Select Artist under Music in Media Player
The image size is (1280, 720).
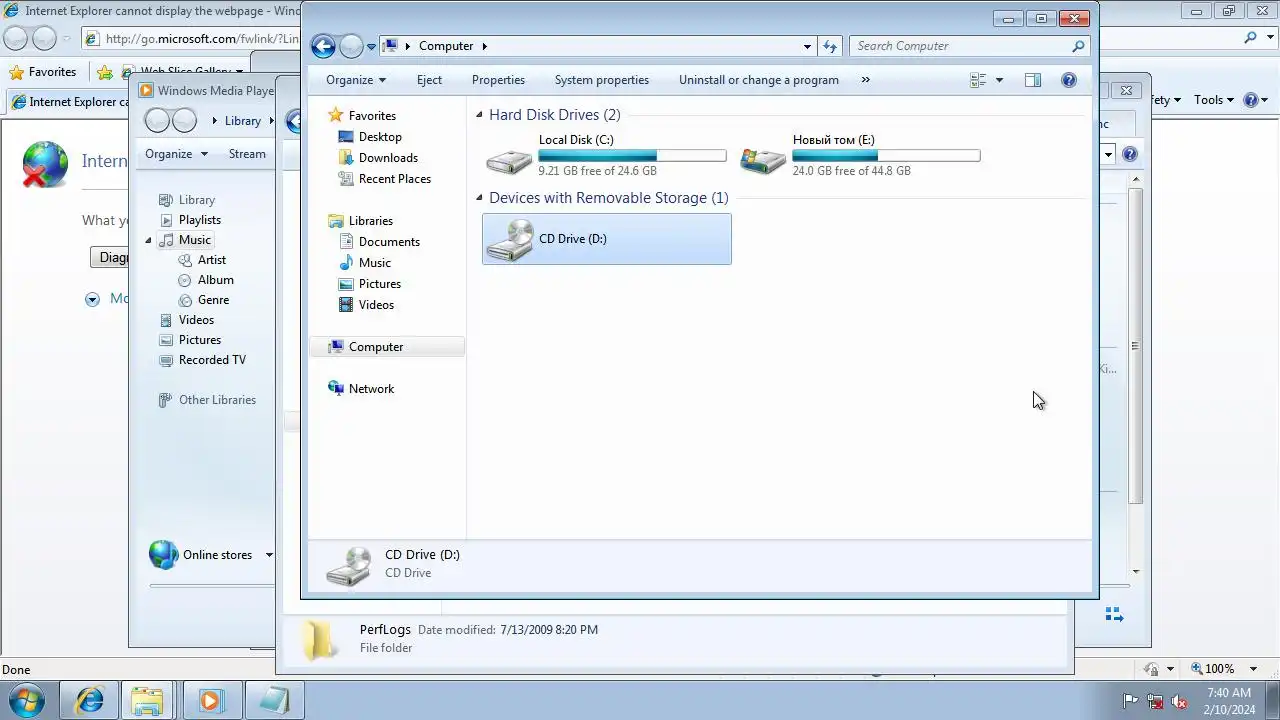click(x=212, y=260)
